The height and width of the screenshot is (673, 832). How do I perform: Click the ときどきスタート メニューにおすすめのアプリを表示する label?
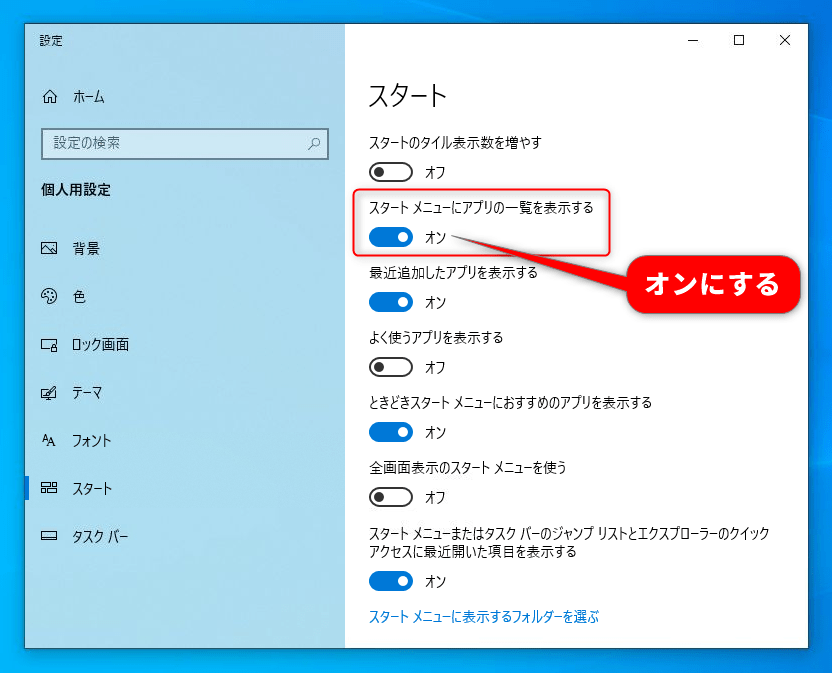(510, 402)
